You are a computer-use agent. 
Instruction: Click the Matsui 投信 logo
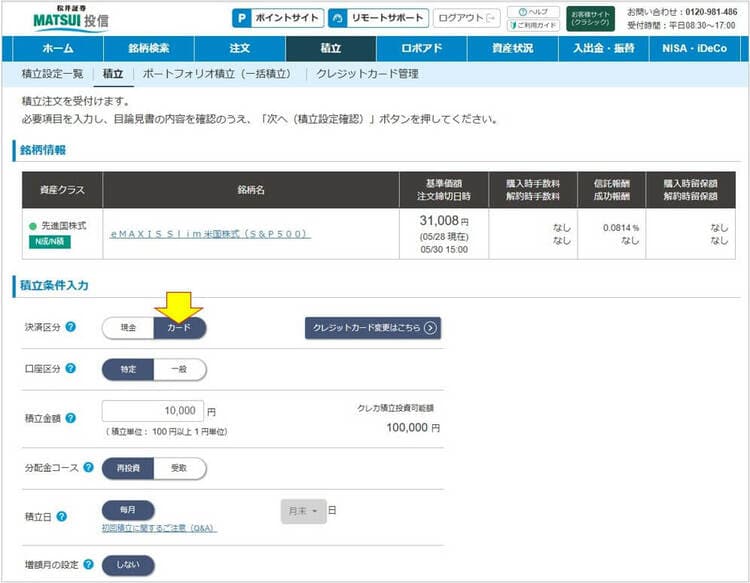click(x=71, y=18)
